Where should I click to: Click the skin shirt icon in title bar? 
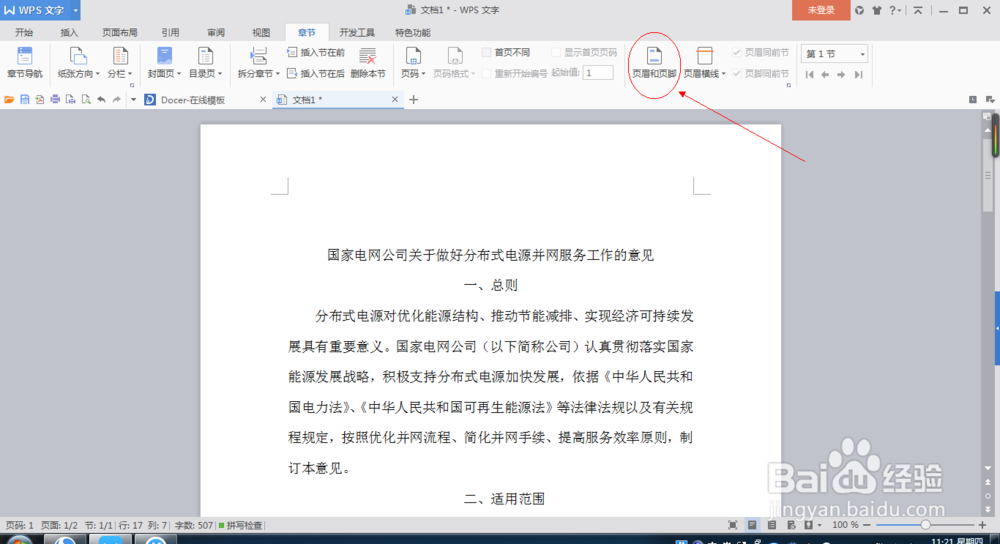[x=877, y=10]
